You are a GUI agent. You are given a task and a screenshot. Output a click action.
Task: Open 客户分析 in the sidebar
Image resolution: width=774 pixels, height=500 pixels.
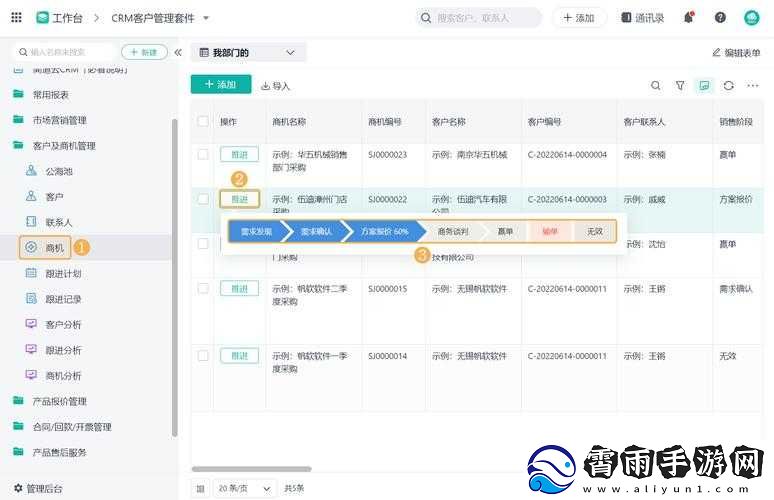click(x=63, y=325)
